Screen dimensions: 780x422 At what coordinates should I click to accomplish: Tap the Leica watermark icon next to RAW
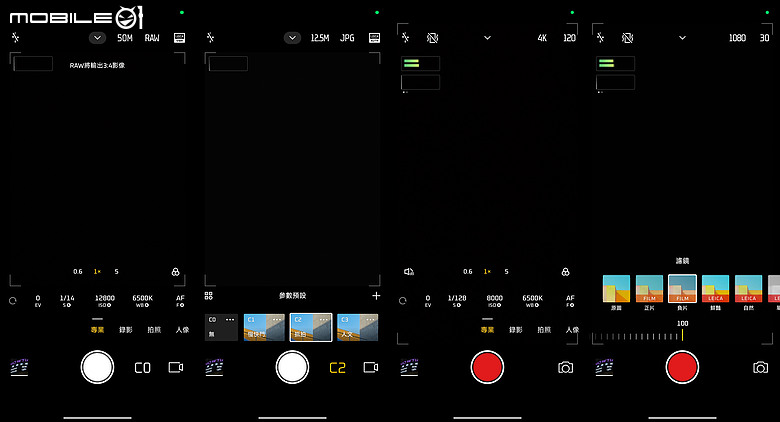(x=179, y=38)
